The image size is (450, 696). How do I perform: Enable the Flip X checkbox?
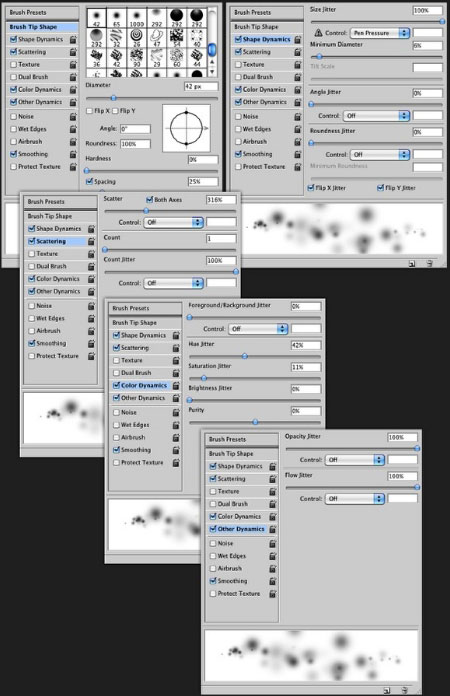click(x=90, y=111)
